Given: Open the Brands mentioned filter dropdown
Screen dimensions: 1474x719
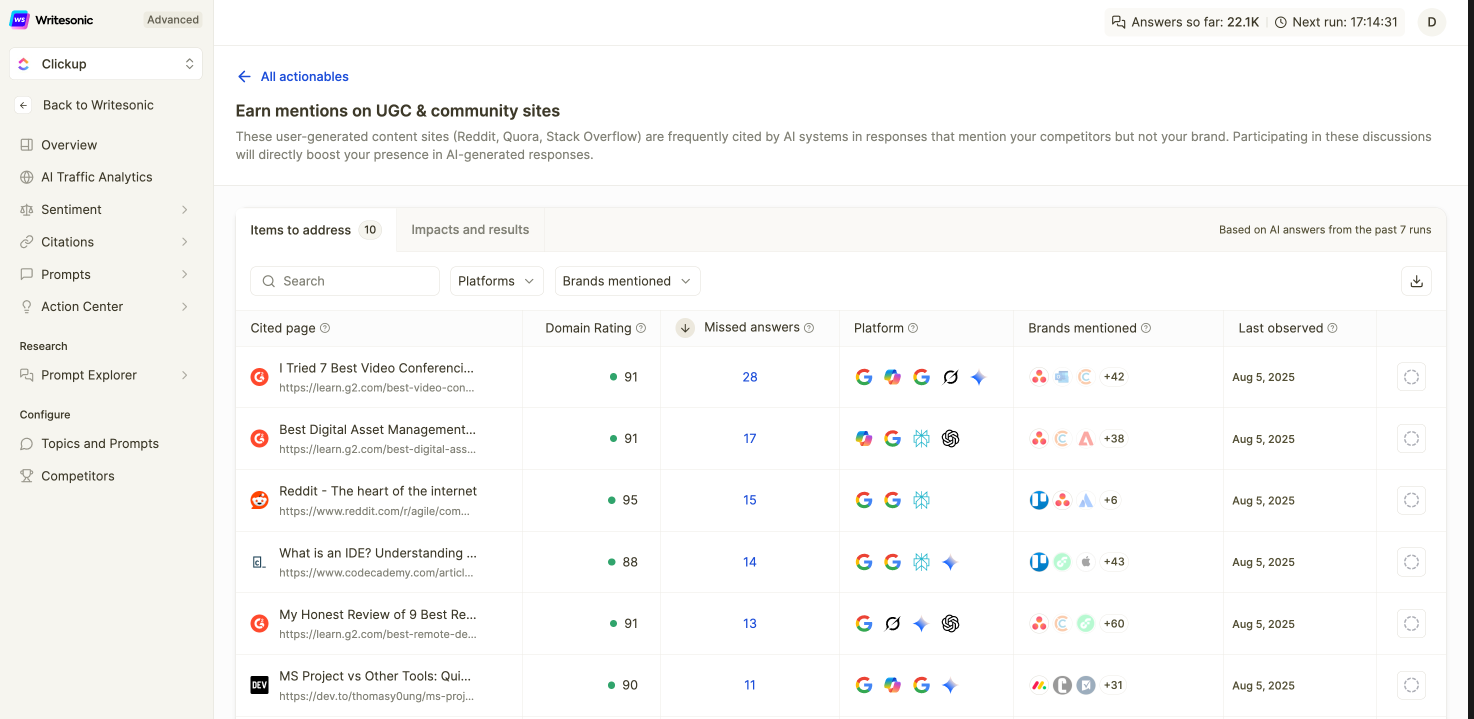Looking at the screenshot, I should pyautogui.click(x=627, y=281).
